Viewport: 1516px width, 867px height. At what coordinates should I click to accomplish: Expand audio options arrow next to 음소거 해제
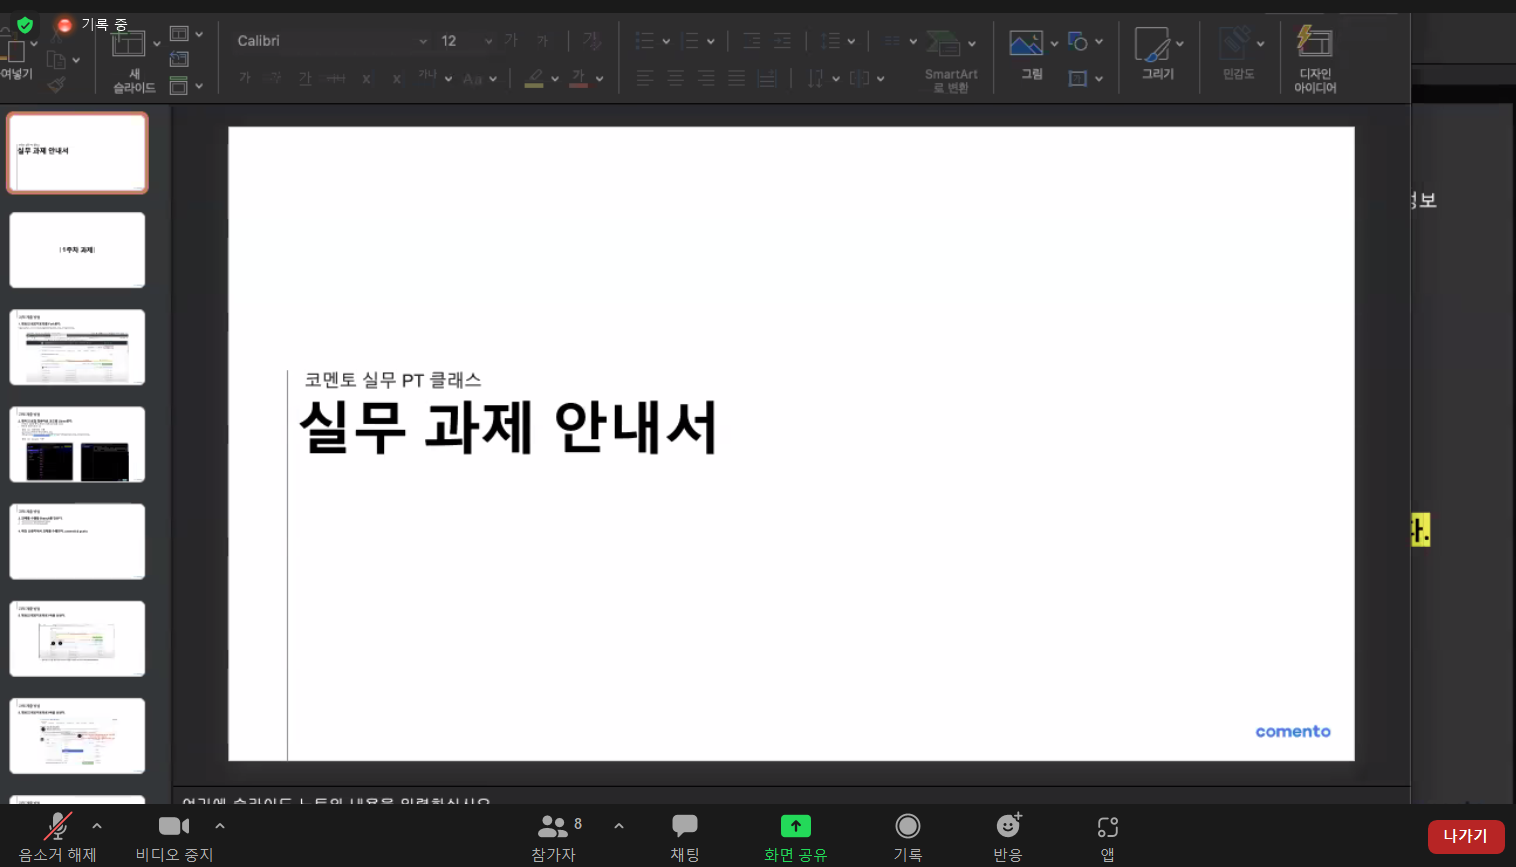pyautogui.click(x=97, y=826)
